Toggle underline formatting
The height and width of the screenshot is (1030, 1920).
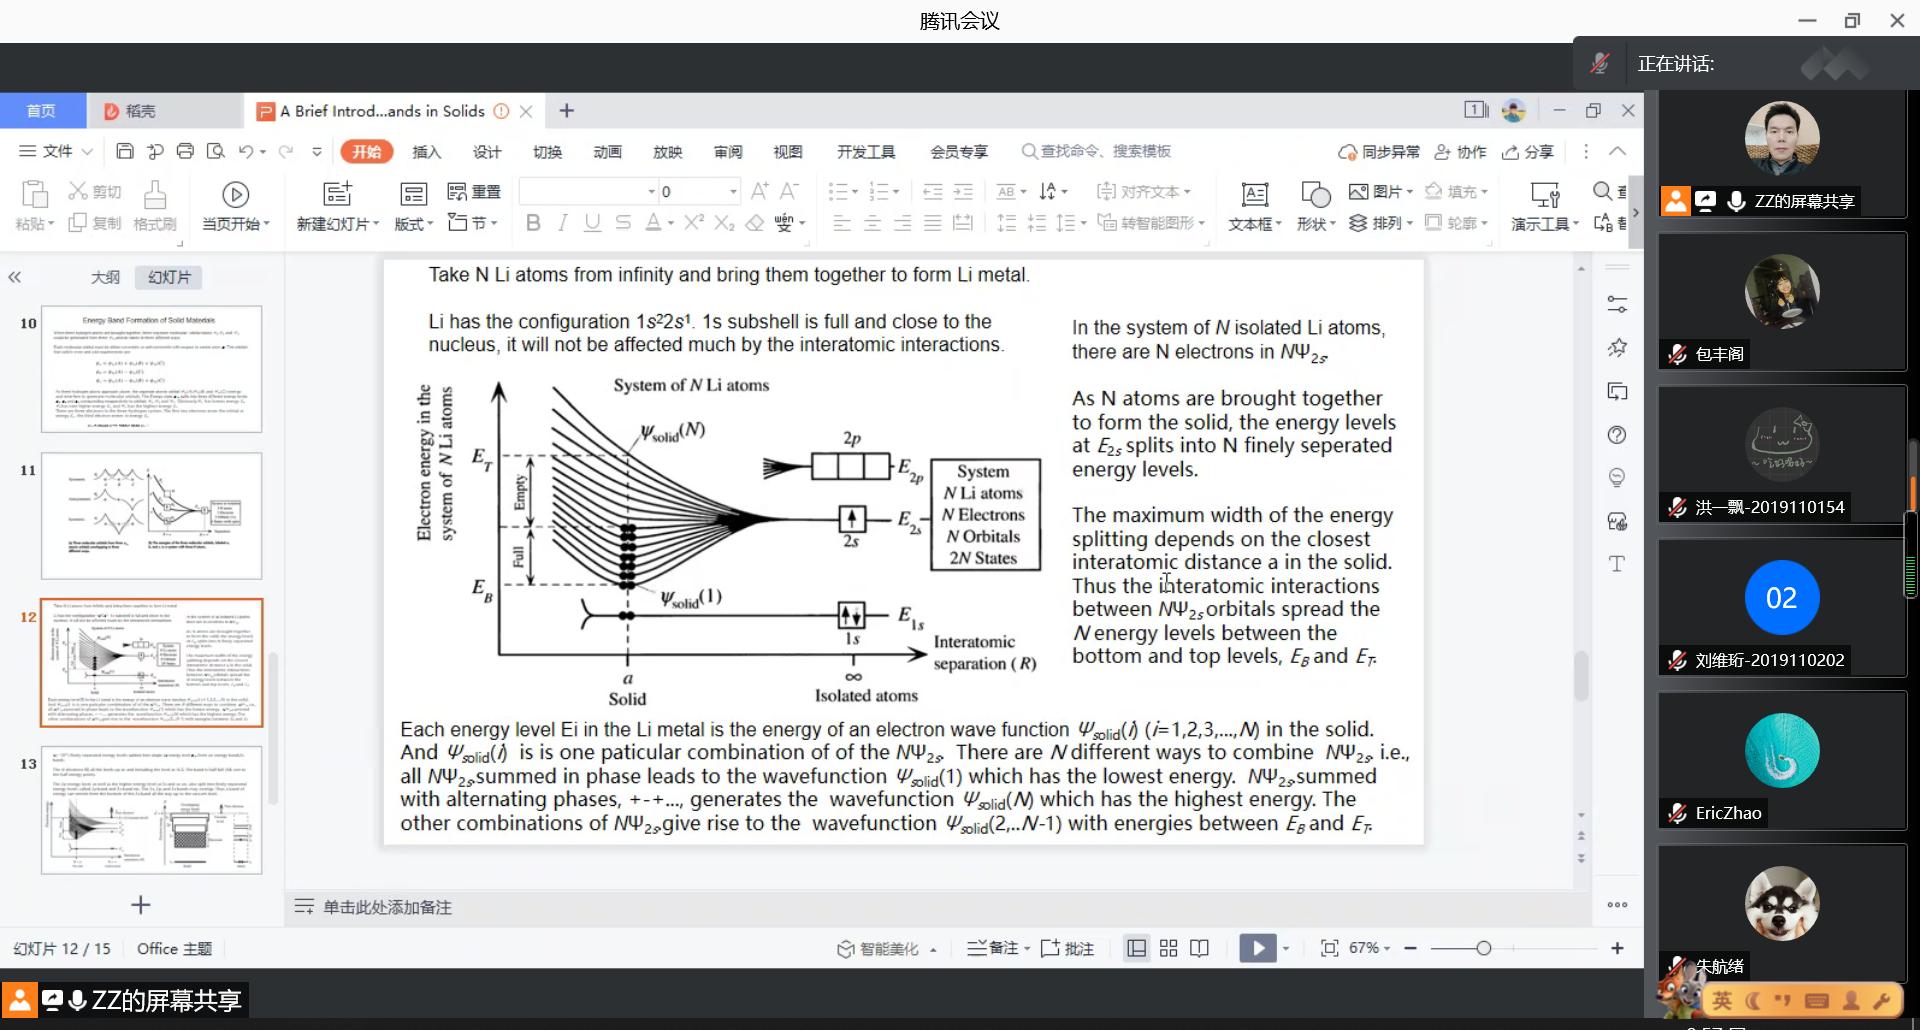(x=592, y=223)
